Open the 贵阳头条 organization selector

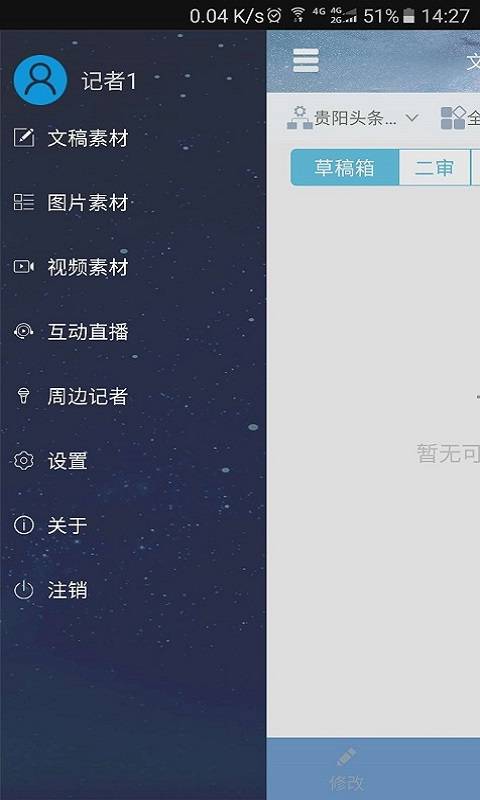tap(352, 118)
